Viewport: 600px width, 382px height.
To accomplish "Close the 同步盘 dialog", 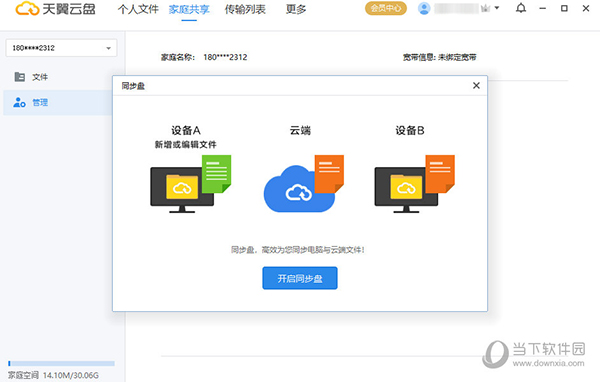I will tap(476, 85).
